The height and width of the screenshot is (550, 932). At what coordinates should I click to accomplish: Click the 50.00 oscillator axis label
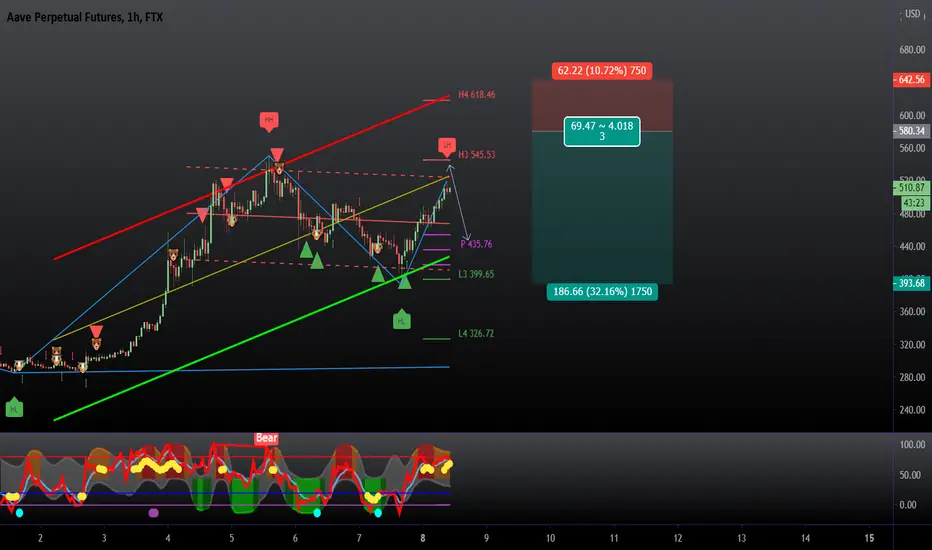tap(912, 475)
